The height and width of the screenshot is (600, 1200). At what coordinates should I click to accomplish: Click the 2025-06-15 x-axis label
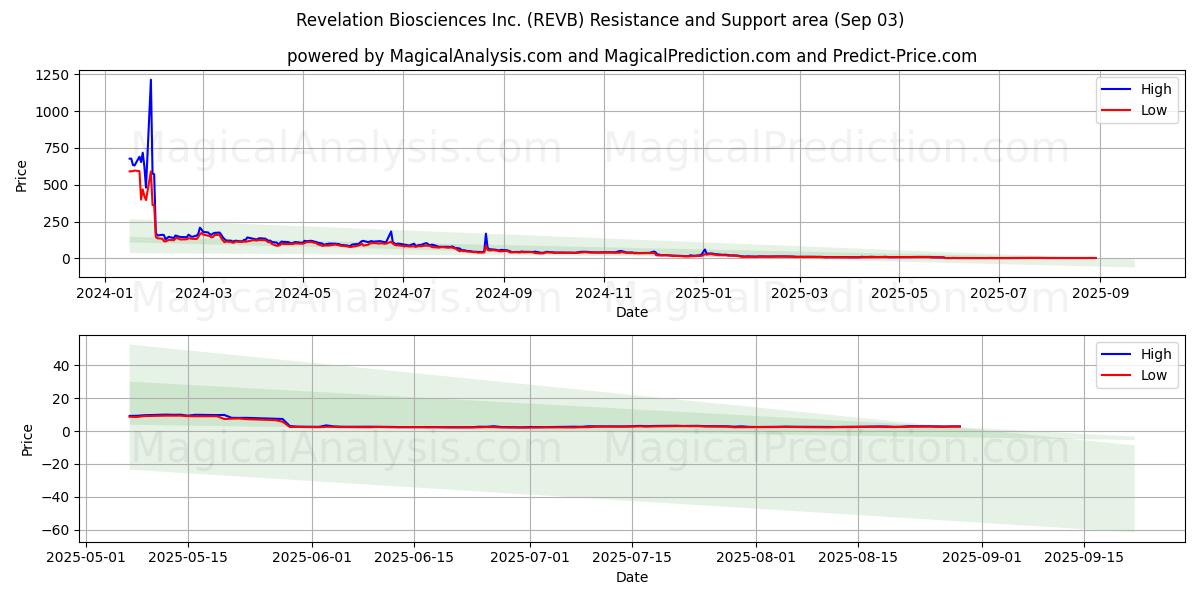(416, 558)
